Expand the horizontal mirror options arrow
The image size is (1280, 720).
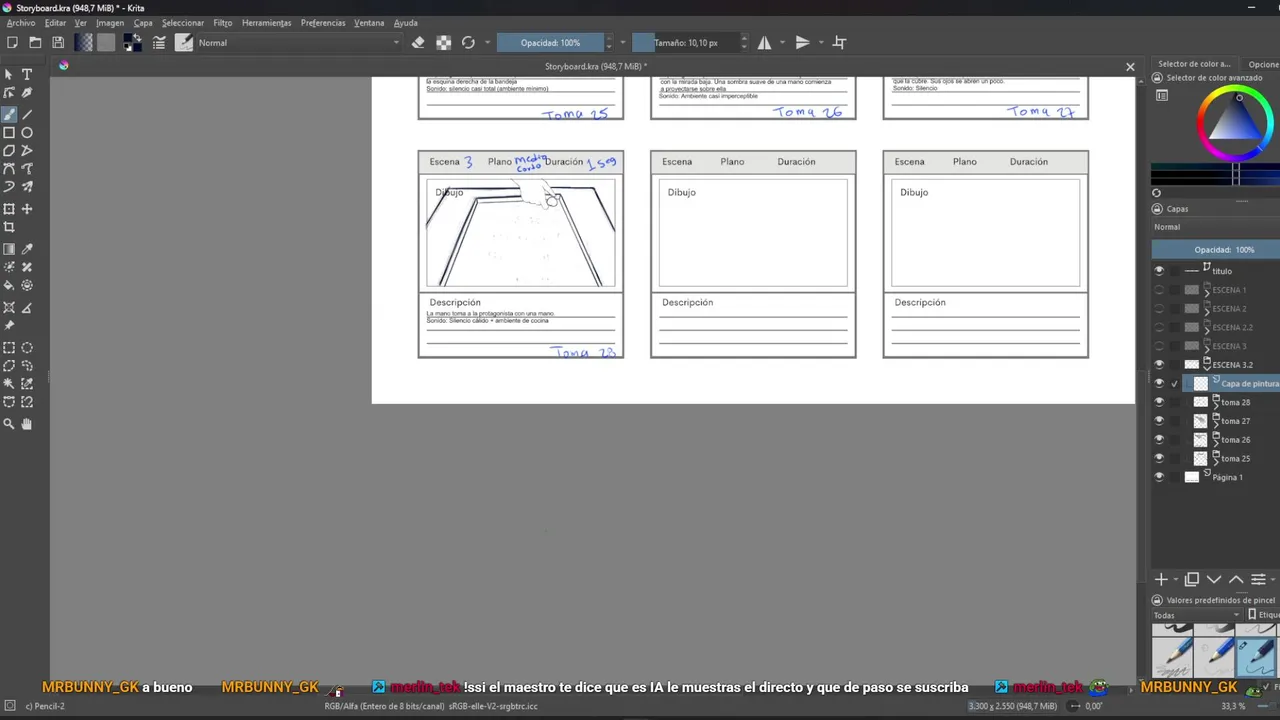click(783, 43)
